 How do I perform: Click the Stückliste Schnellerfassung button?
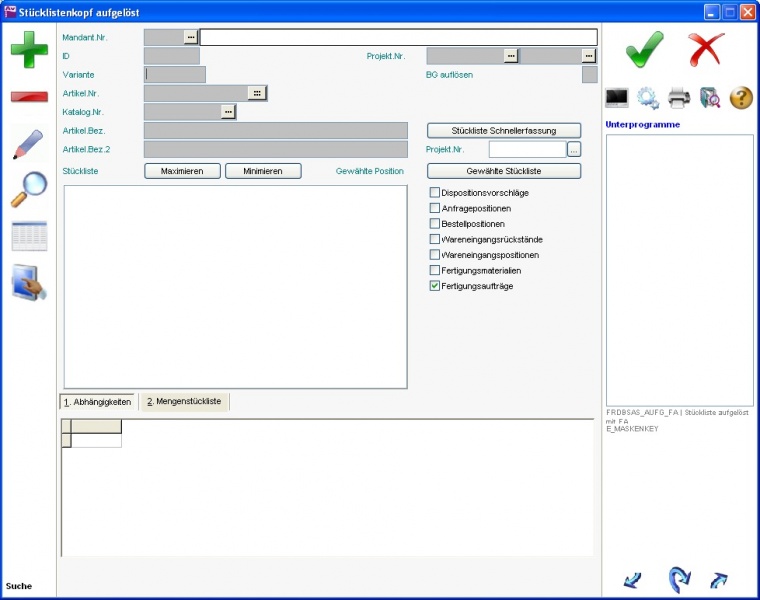click(504, 131)
